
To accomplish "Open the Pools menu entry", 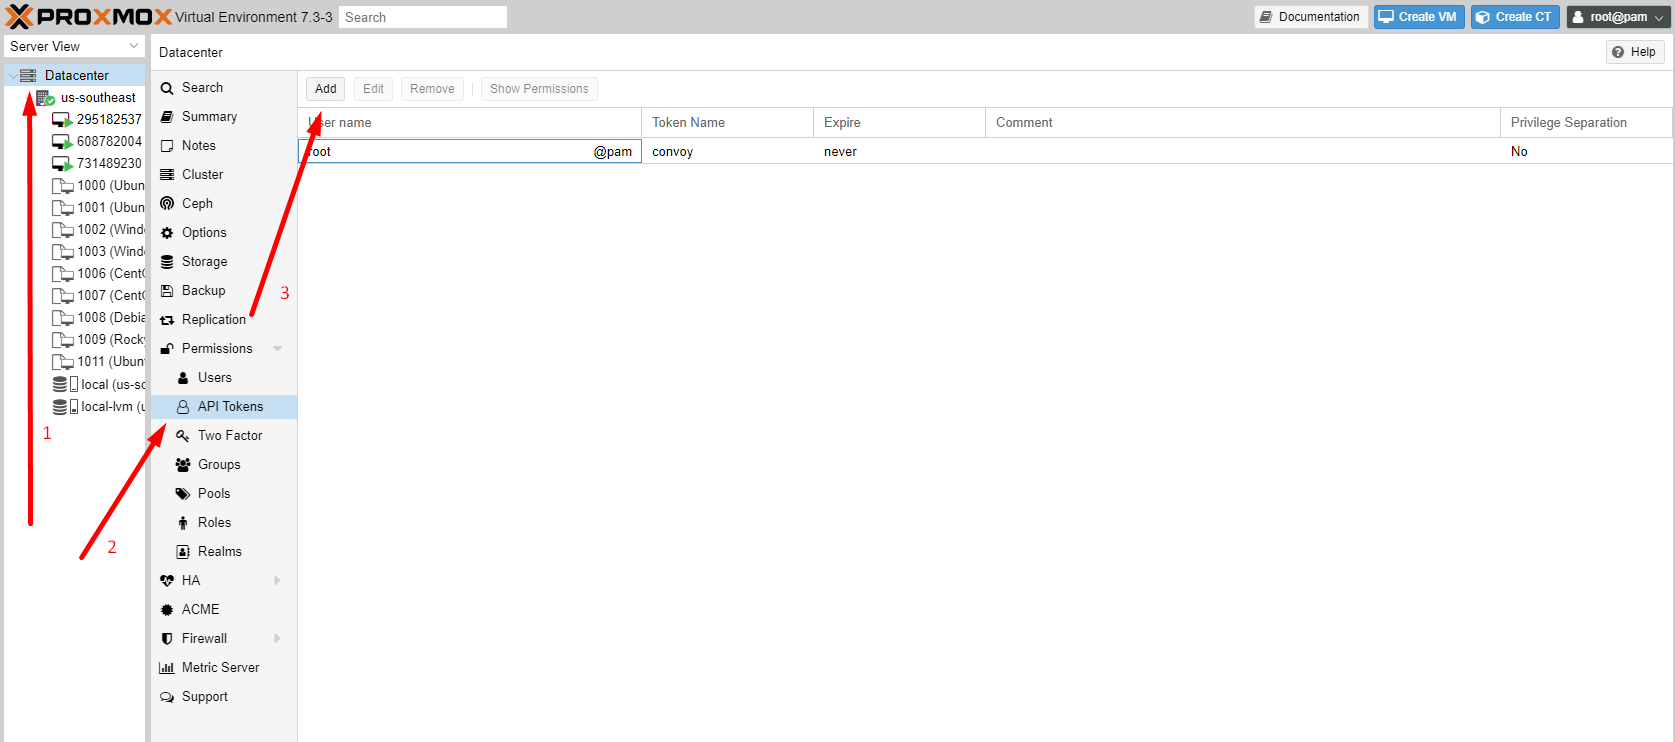I will coord(224,494).
